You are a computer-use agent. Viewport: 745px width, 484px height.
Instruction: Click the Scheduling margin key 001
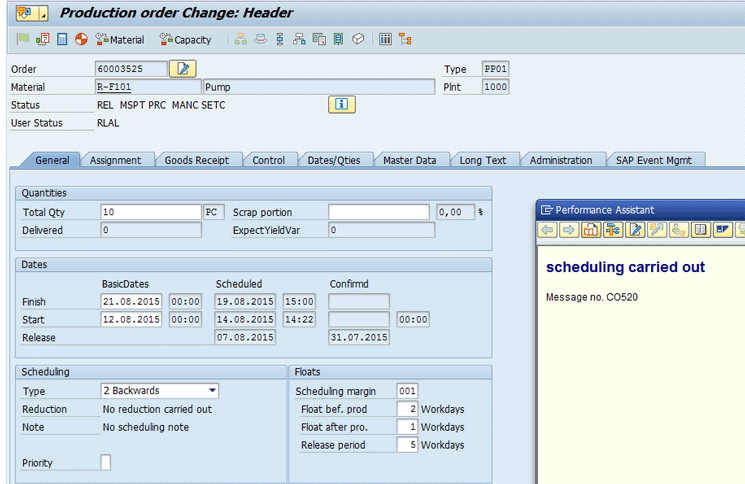[x=407, y=391]
